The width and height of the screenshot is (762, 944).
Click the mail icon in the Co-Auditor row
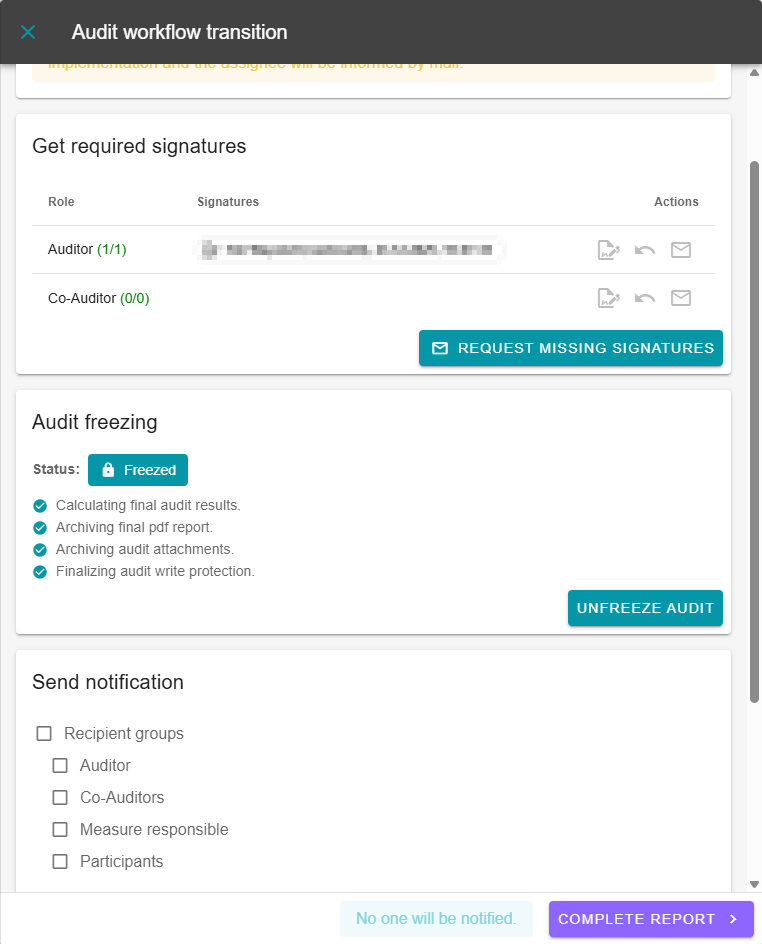[x=681, y=298]
